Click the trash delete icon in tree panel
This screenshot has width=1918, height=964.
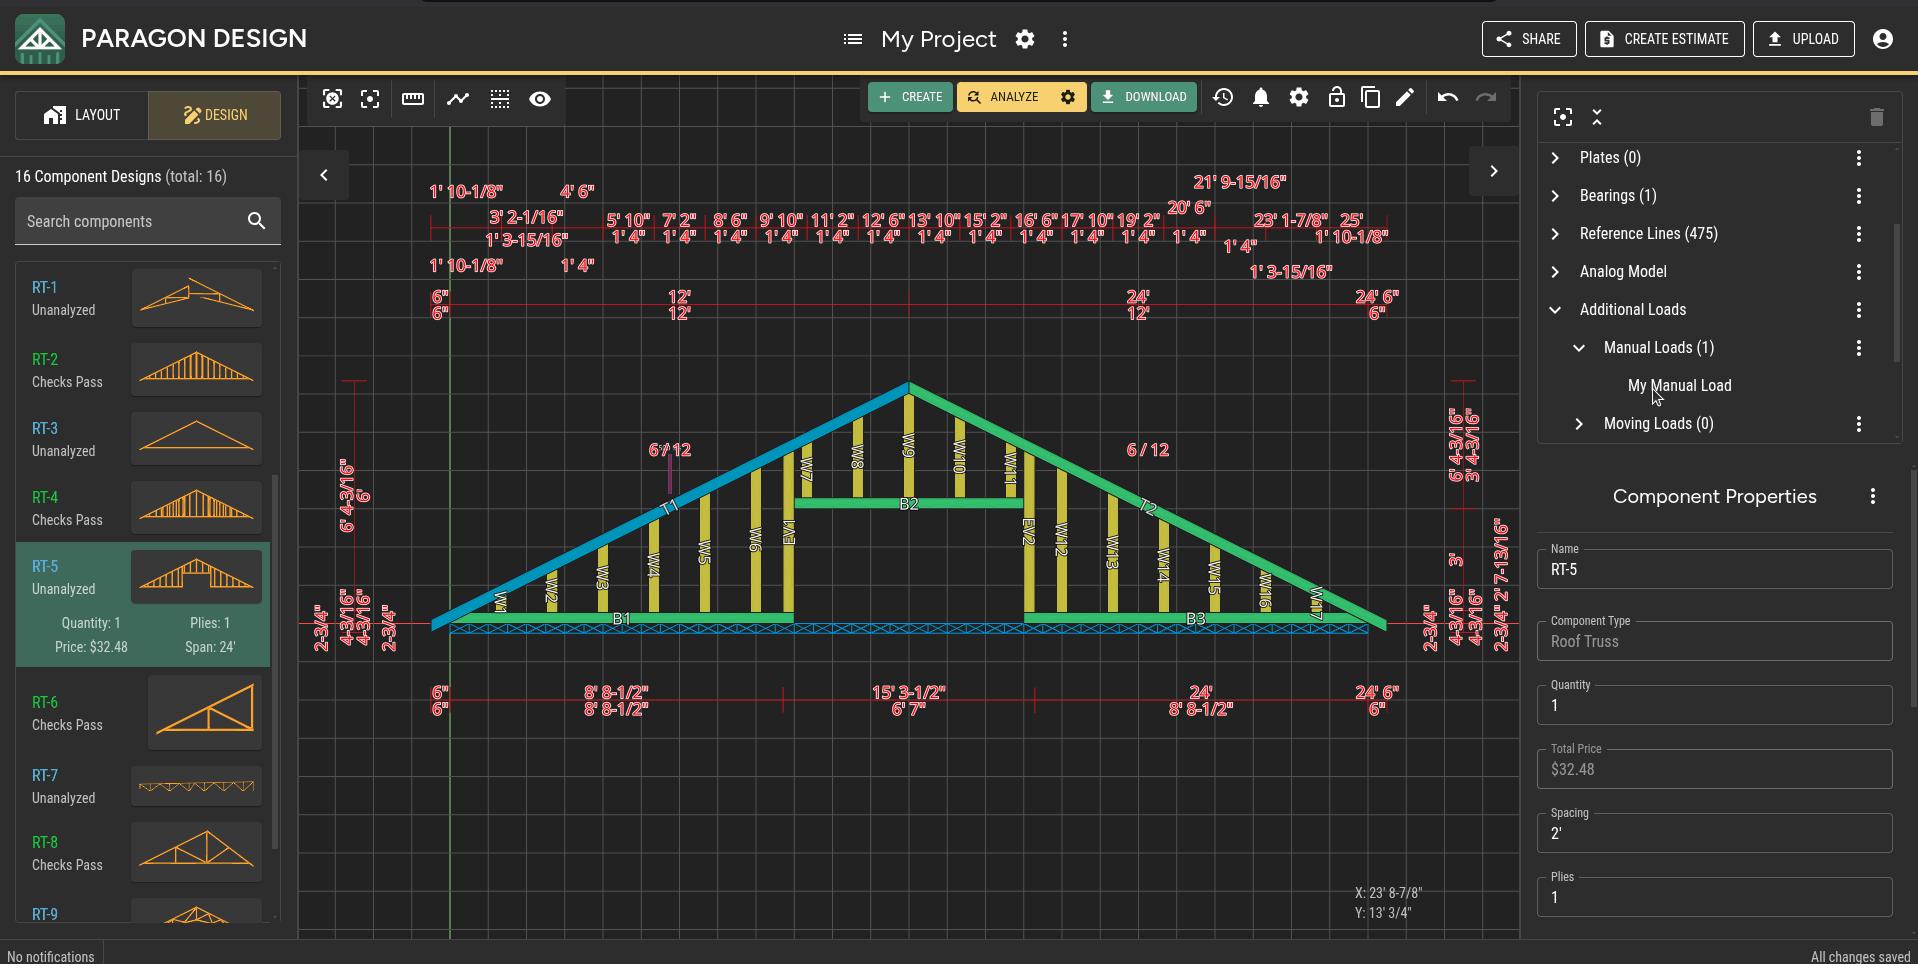(x=1877, y=117)
